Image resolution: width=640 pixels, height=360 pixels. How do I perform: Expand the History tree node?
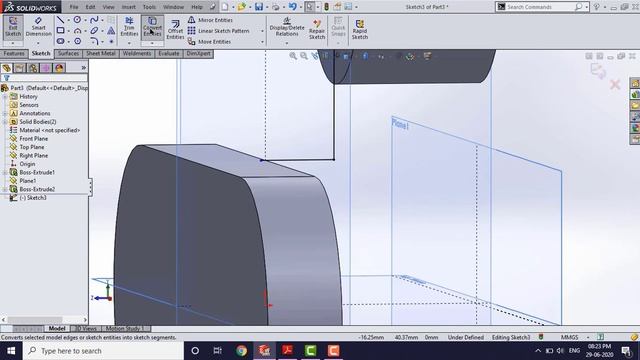coord(5,97)
